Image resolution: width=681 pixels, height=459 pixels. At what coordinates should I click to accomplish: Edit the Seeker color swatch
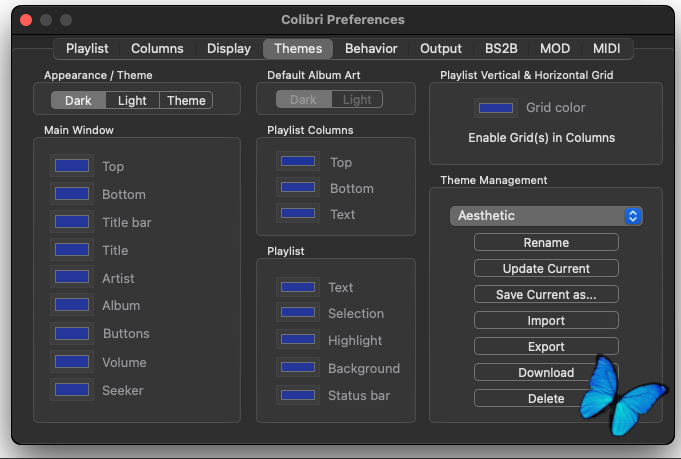[x=72, y=390]
